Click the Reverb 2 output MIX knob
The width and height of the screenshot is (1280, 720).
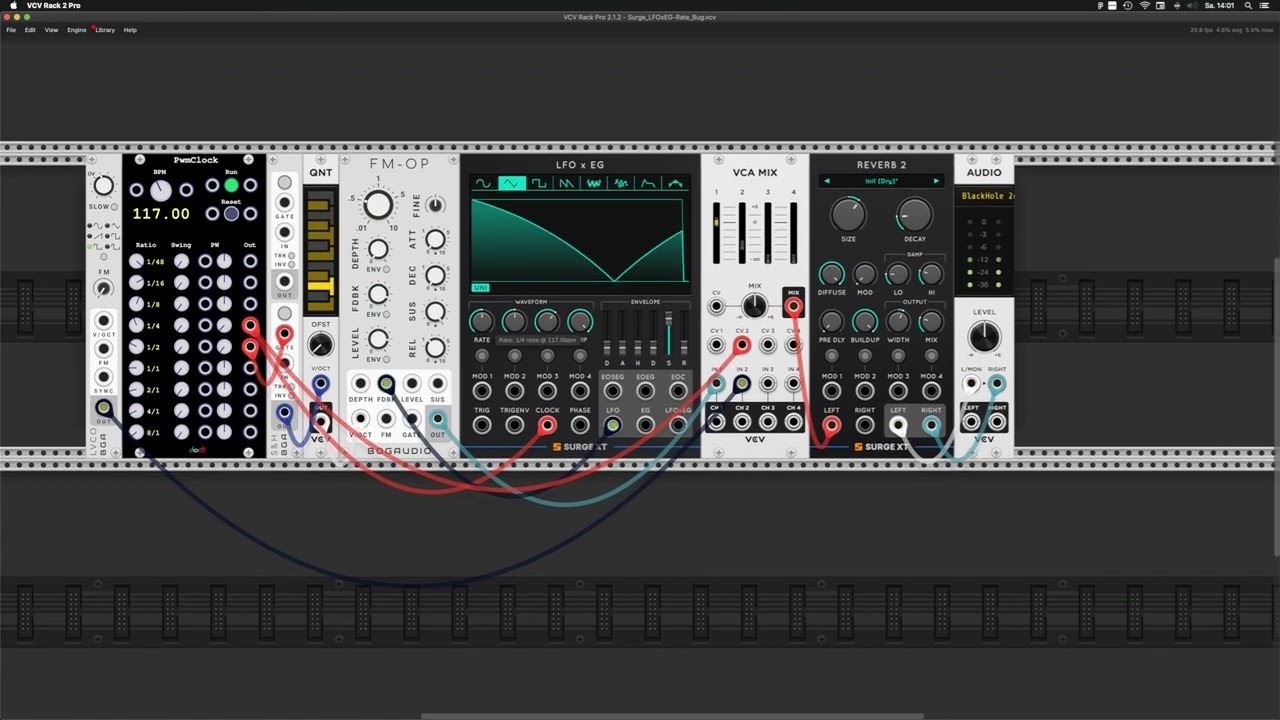pos(931,321)
